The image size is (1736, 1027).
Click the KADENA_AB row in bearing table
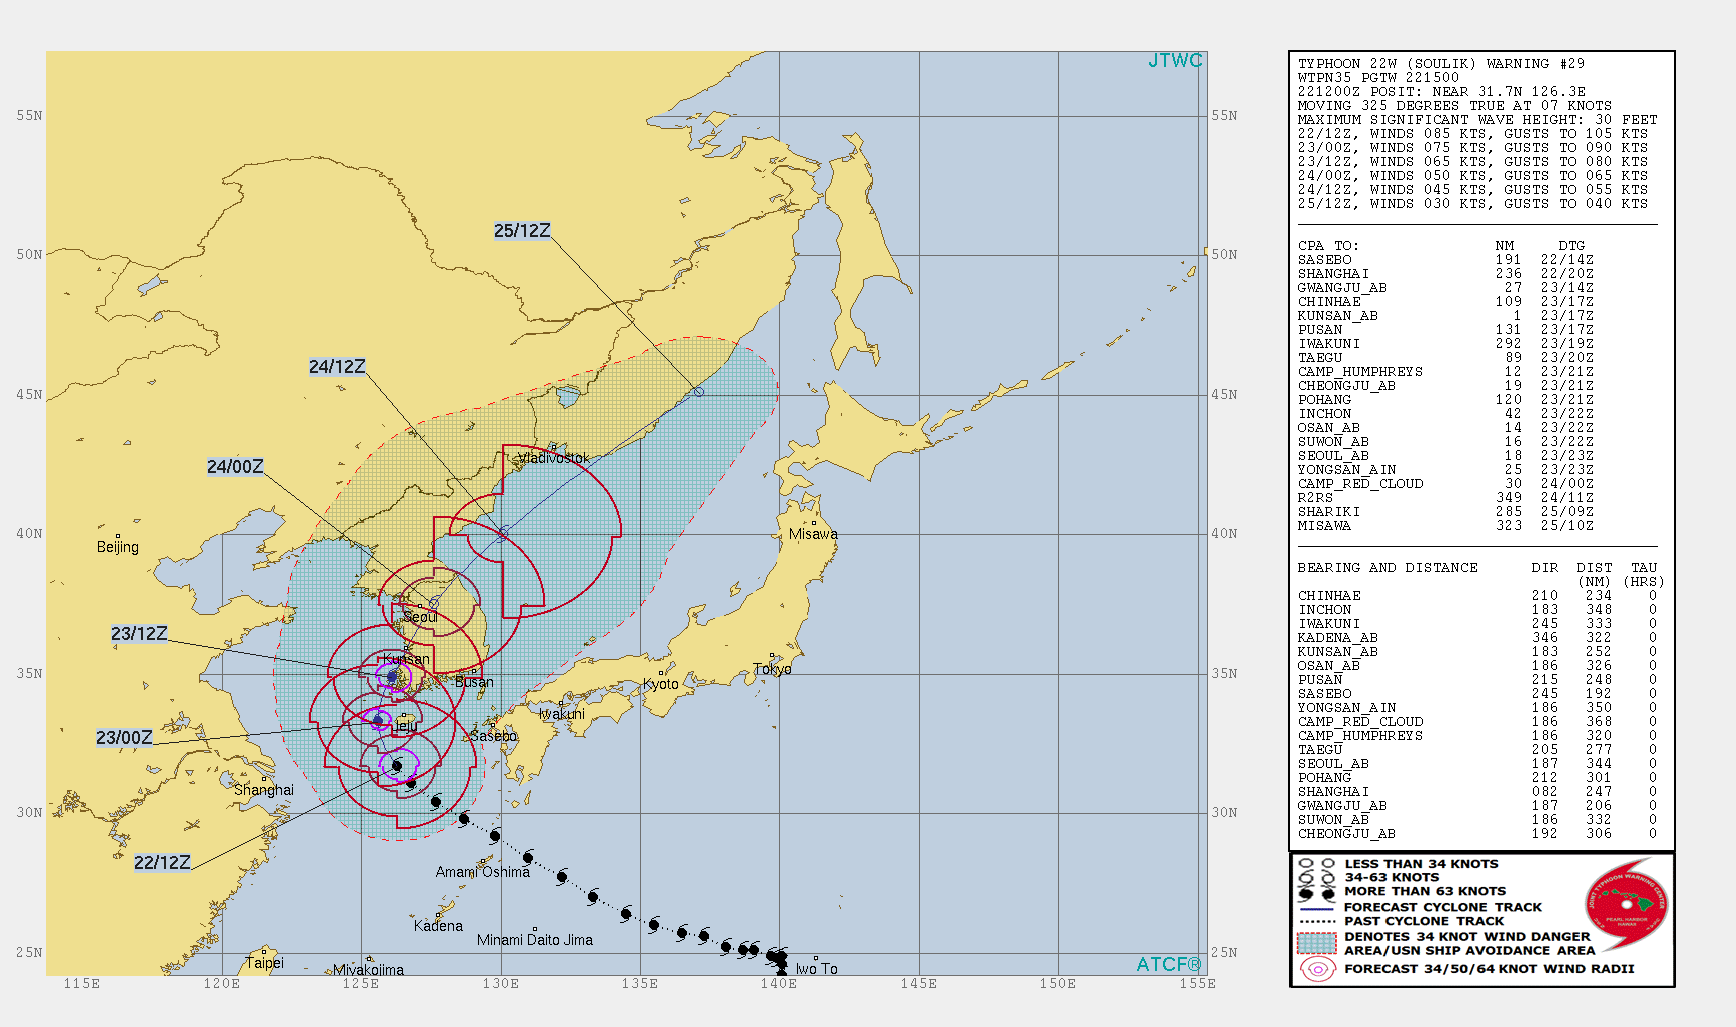(1477, 637)
